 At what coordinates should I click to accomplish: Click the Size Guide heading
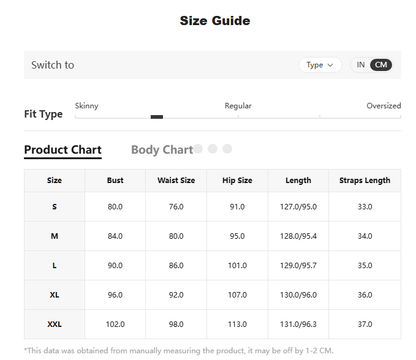[x=215, y=21]
